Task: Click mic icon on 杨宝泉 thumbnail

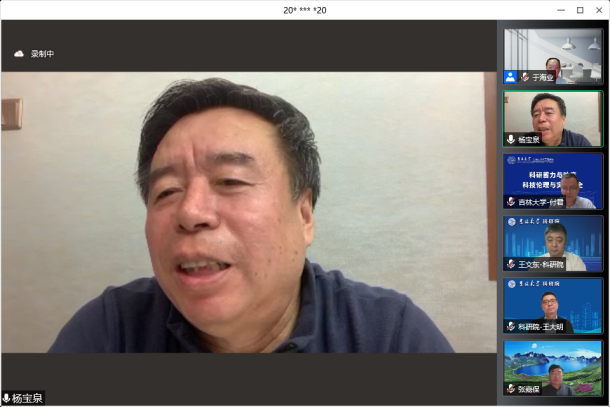Action: (511, 140)
